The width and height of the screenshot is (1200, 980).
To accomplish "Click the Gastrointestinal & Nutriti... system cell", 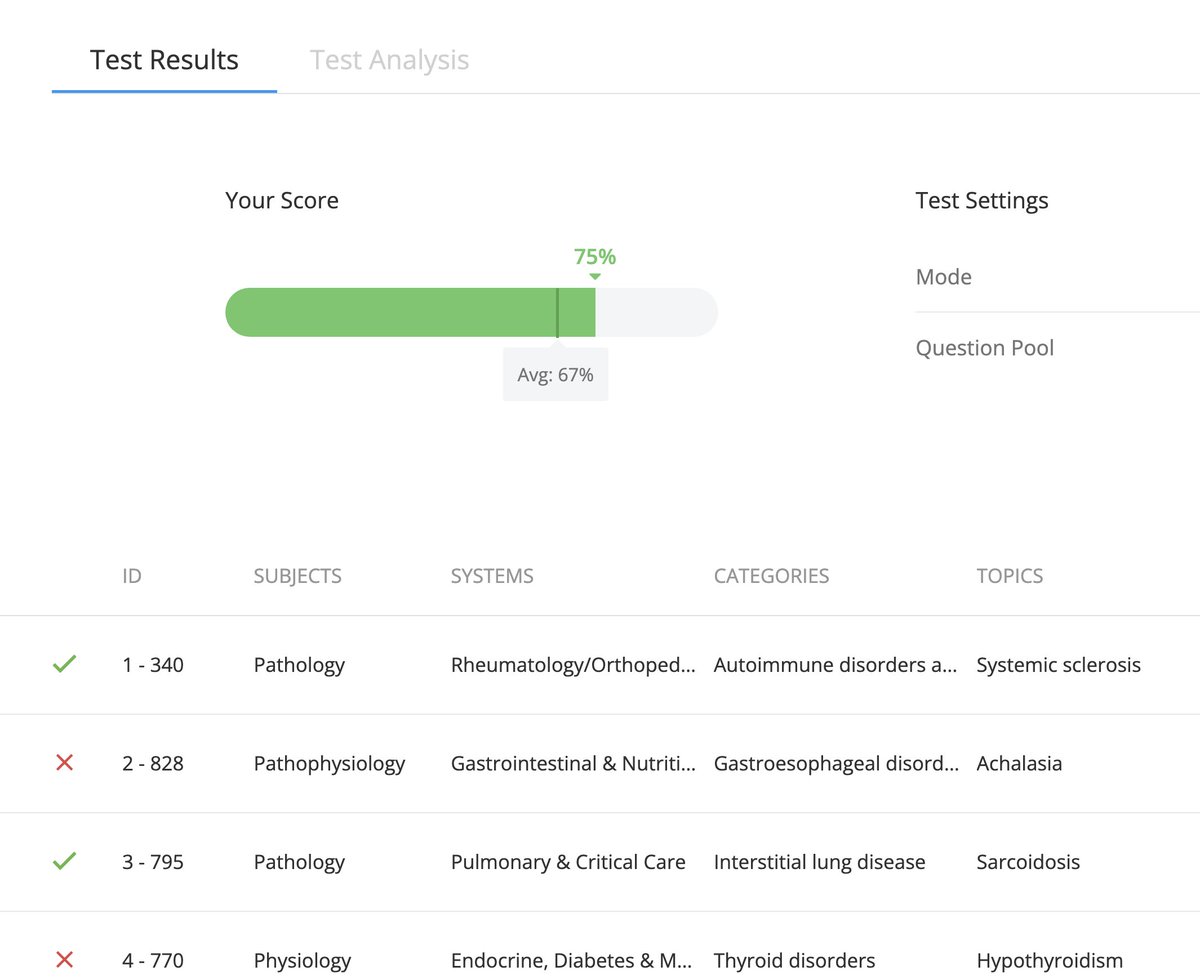I will [573, 764].
